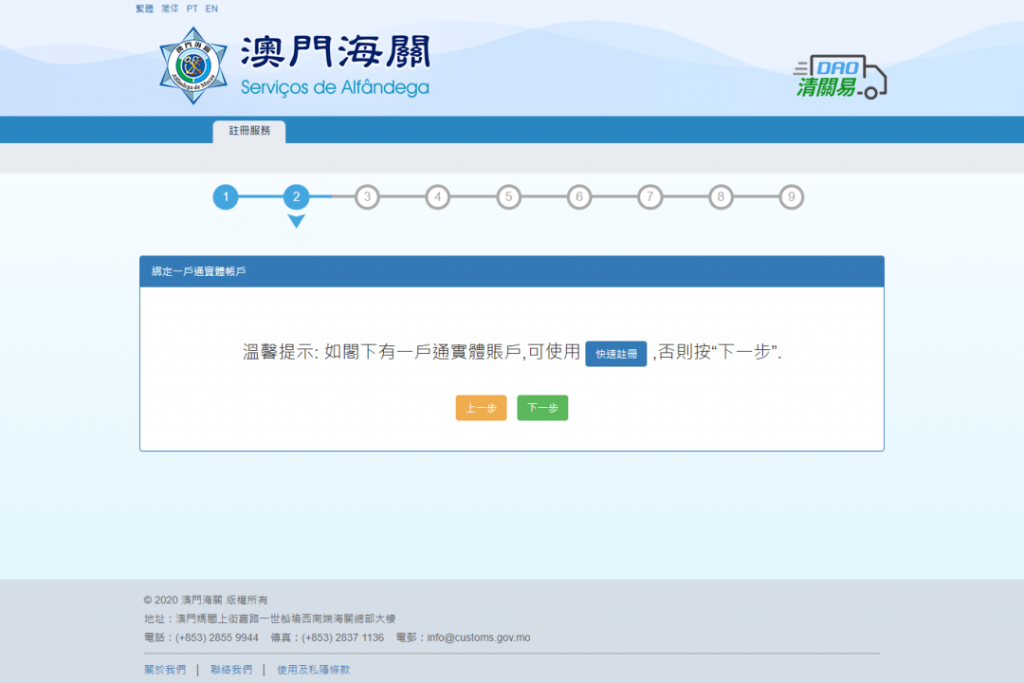
Task: Click step 7 circle in progress indicator
Action: point(650,197)
